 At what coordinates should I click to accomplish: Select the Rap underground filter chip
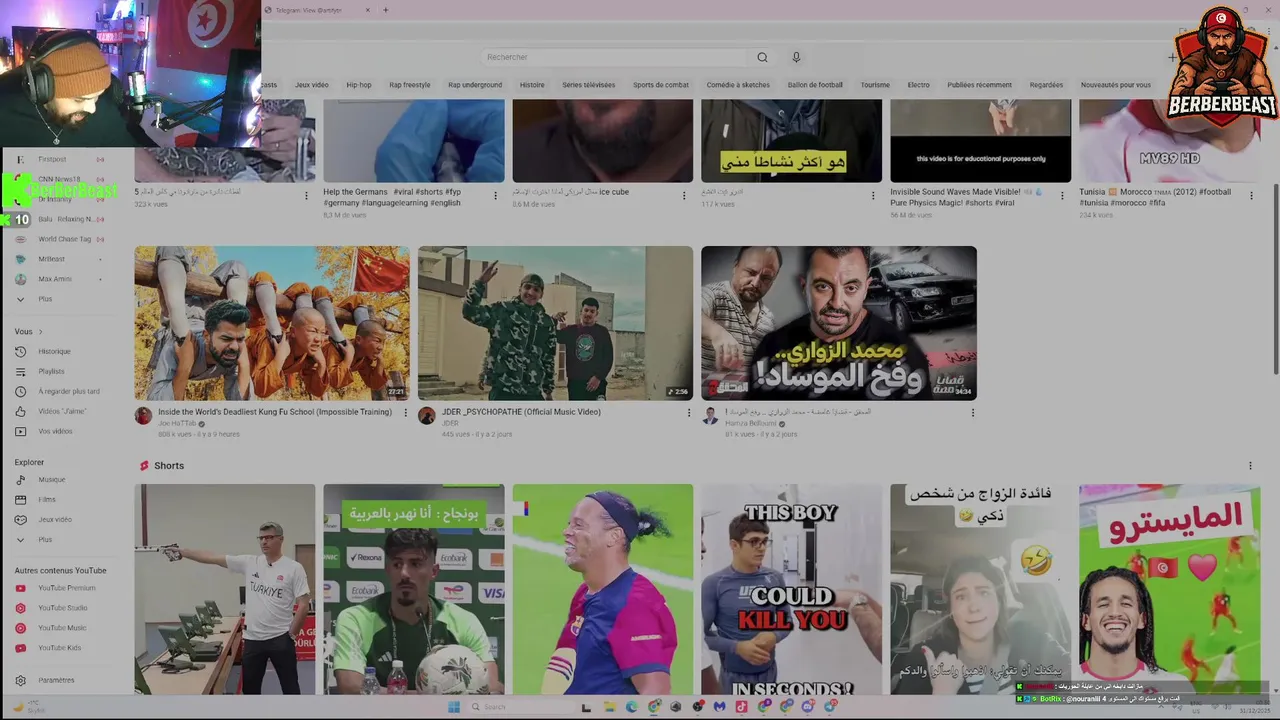(475, 85)
